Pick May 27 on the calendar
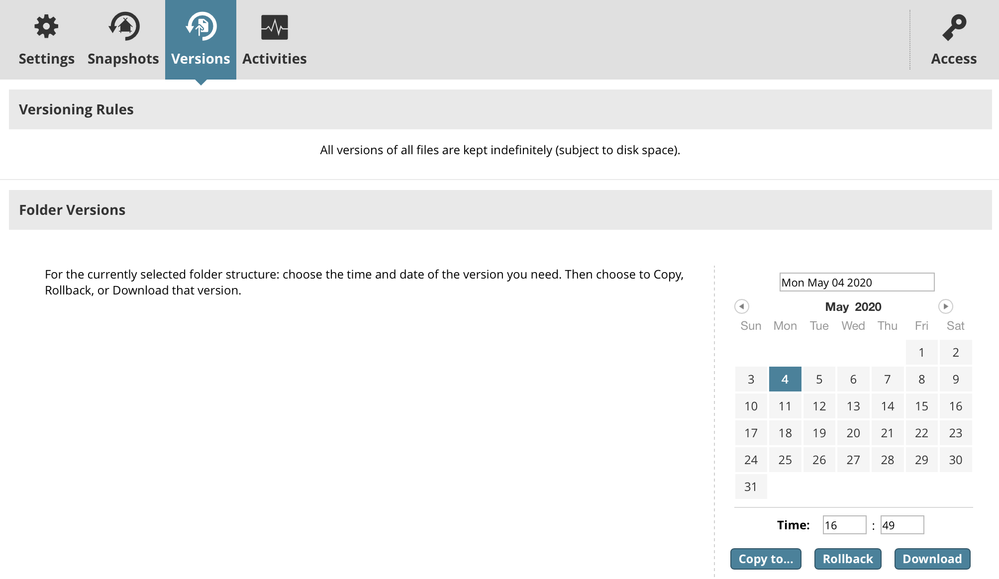 point(853,460)
